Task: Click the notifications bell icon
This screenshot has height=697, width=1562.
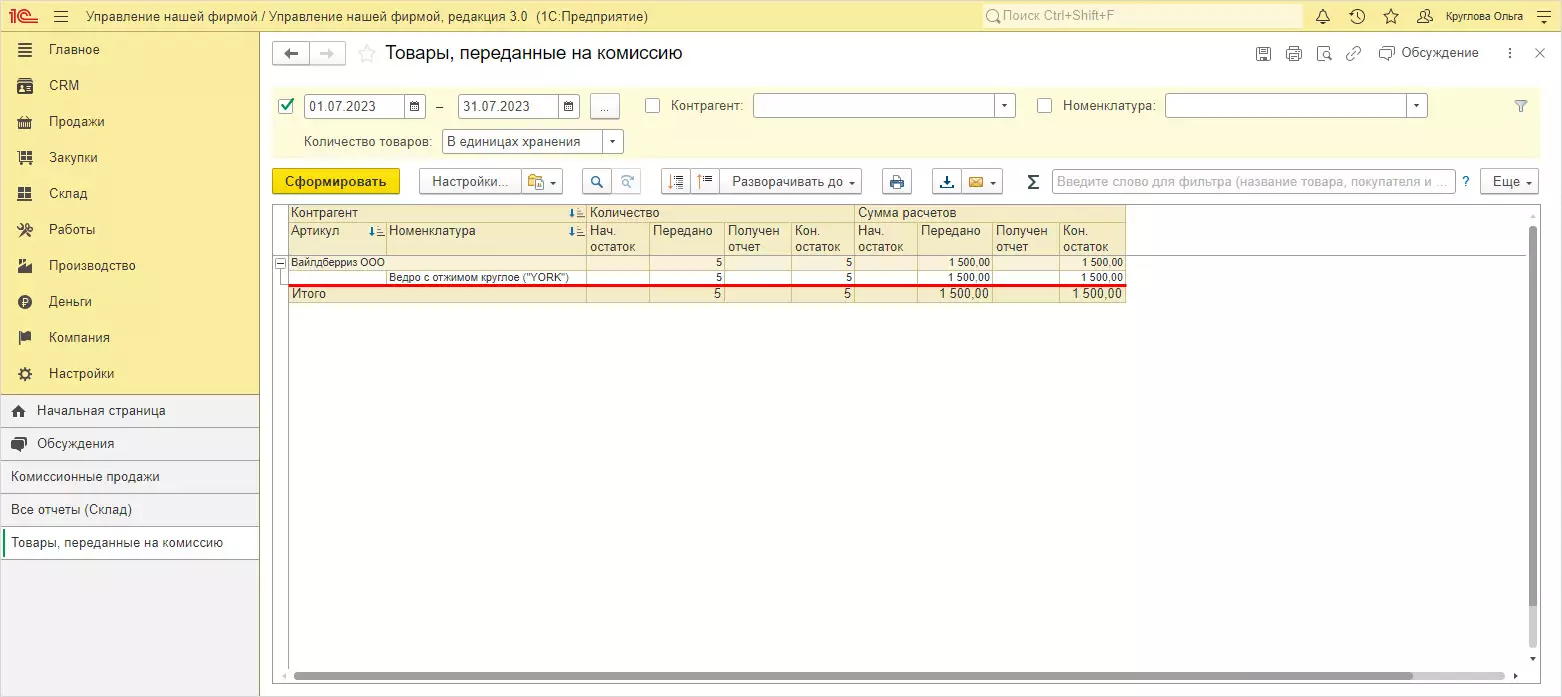Action: click(x=1323, y=17)
